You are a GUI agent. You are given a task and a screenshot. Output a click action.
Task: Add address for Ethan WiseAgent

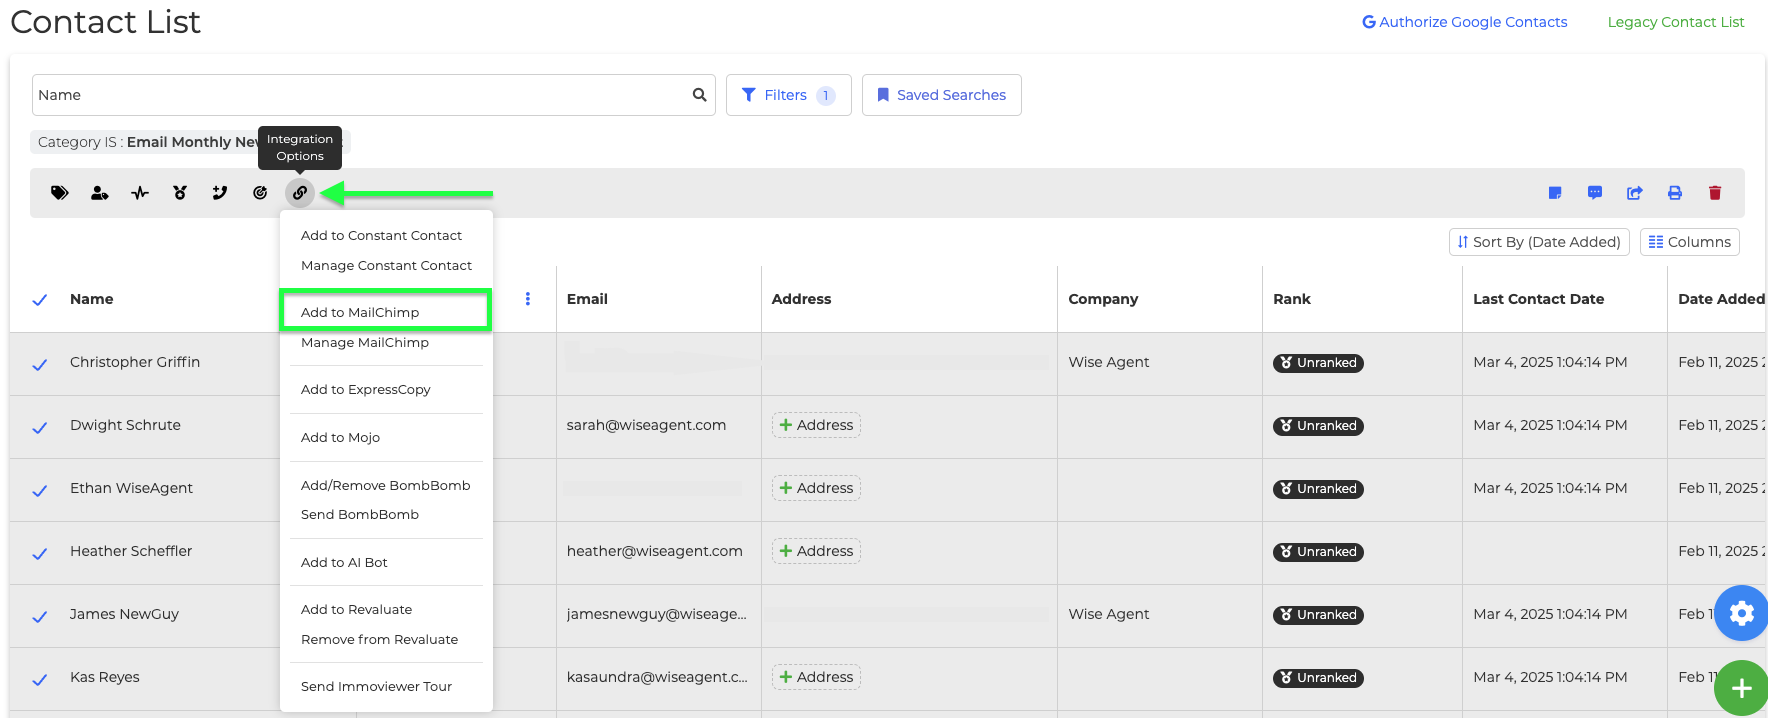click(x=816, y=488)
